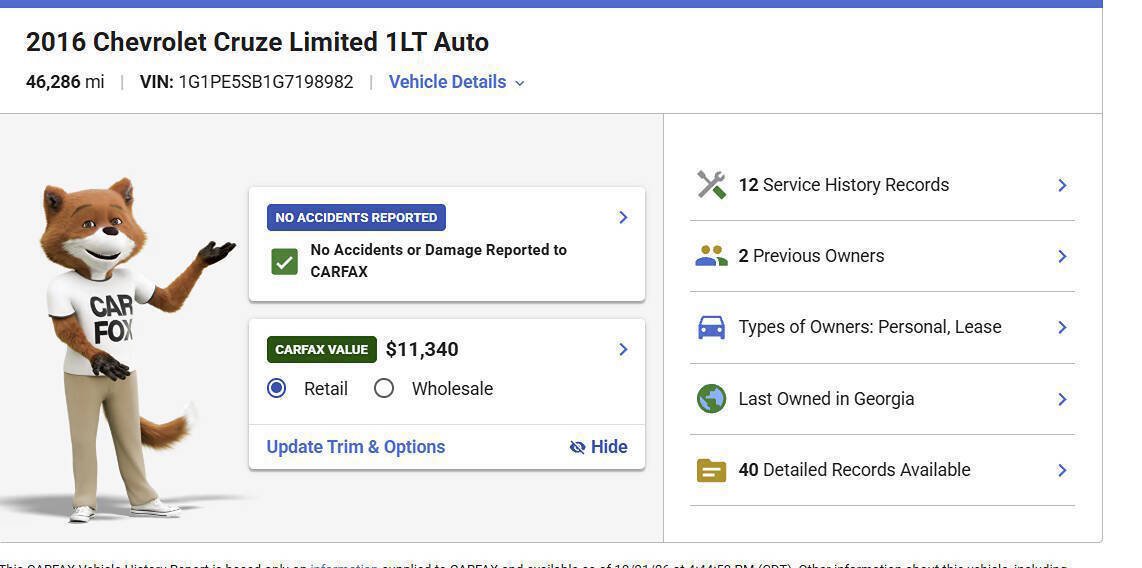Open chevron beside CARFAX Value $11,340
The image size is (1142, 568).
click(x=623, y=350)
